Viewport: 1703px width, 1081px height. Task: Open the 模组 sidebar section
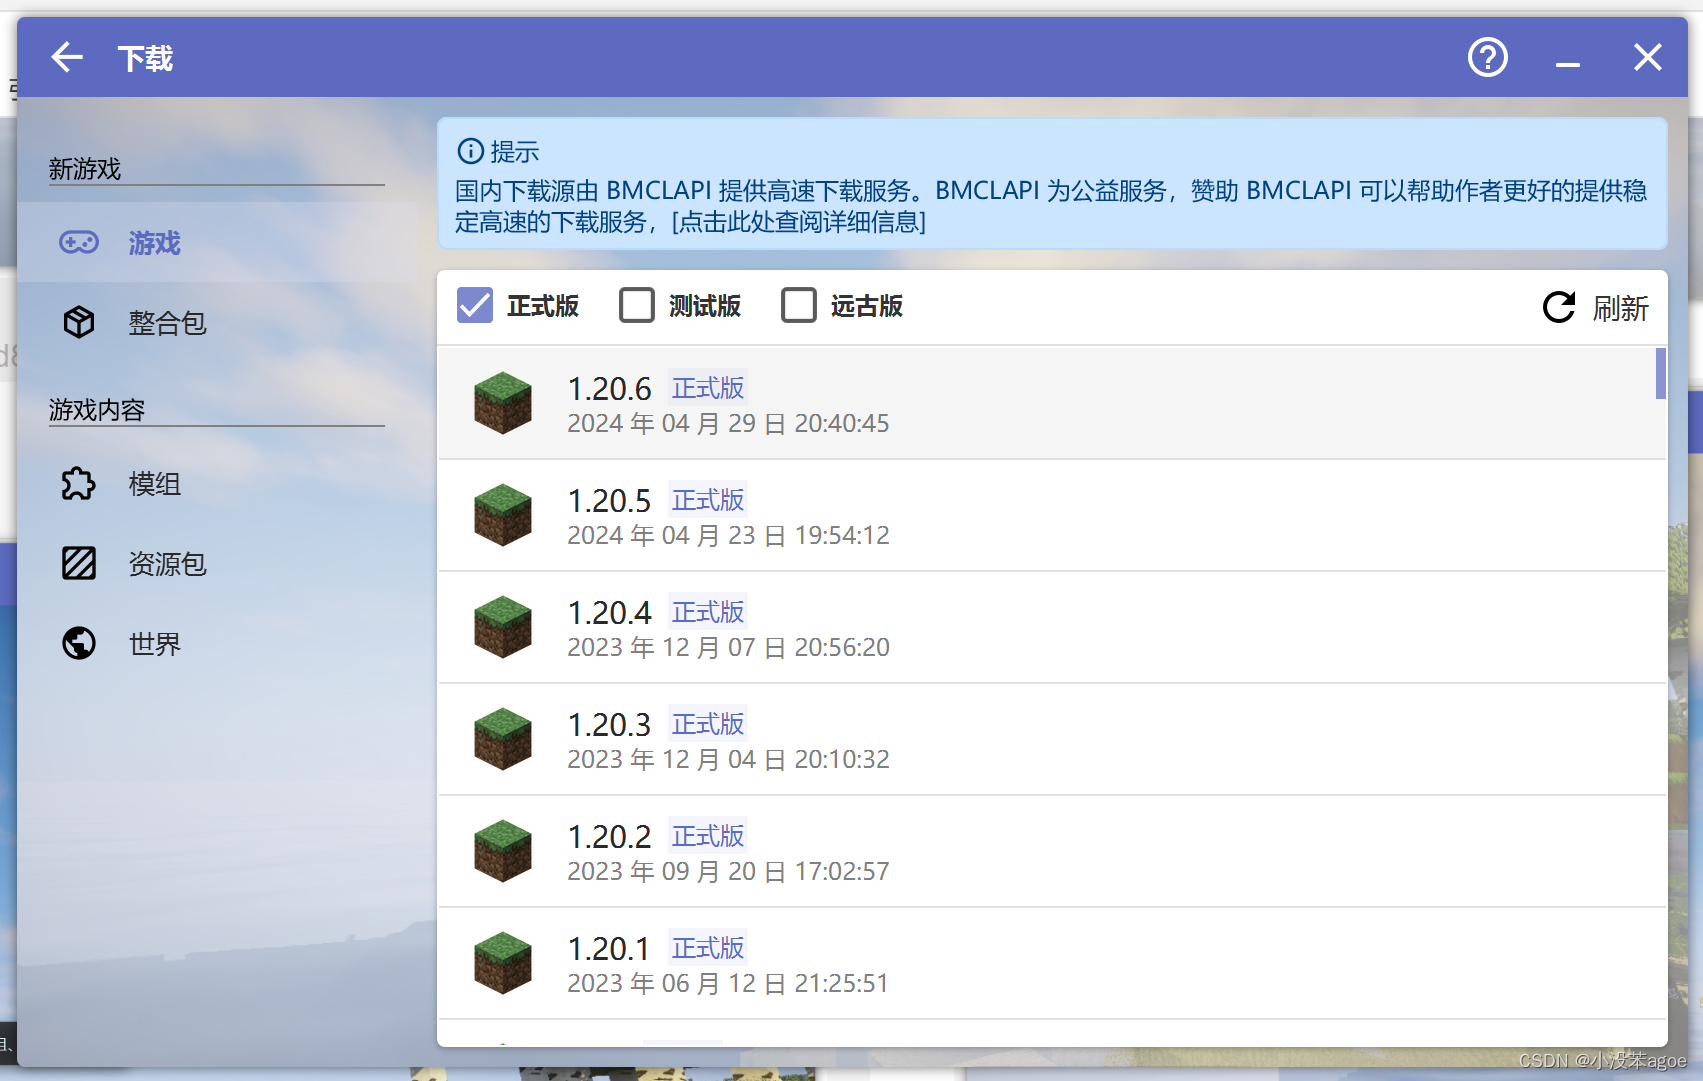click(218, 484)
